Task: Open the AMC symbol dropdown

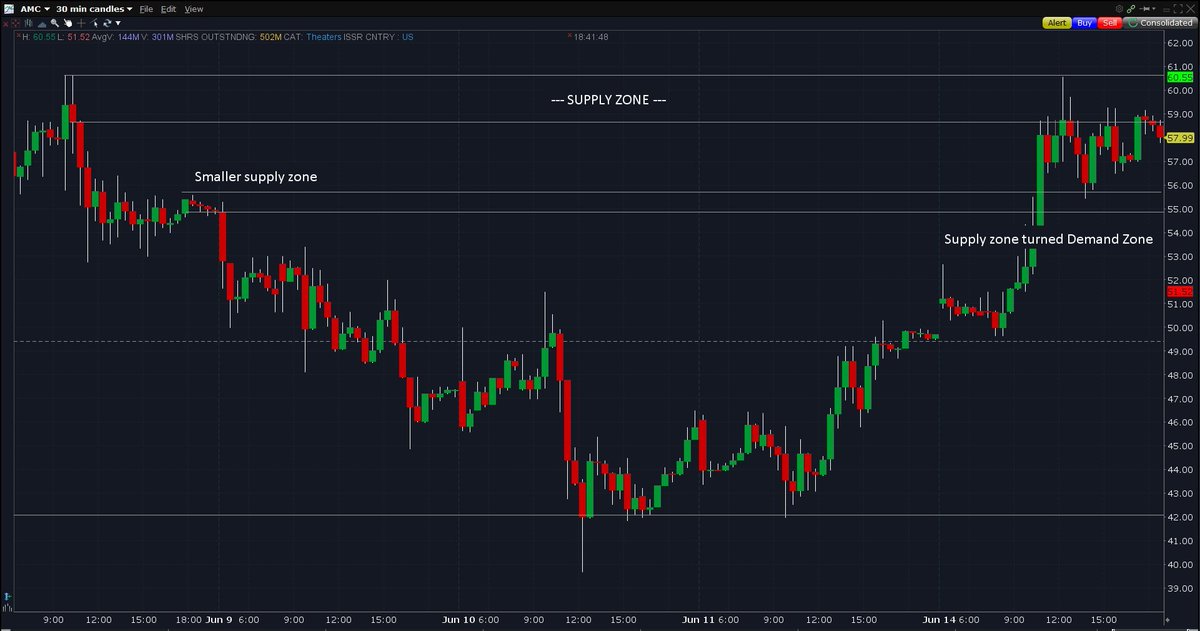Action: [35, 9]
